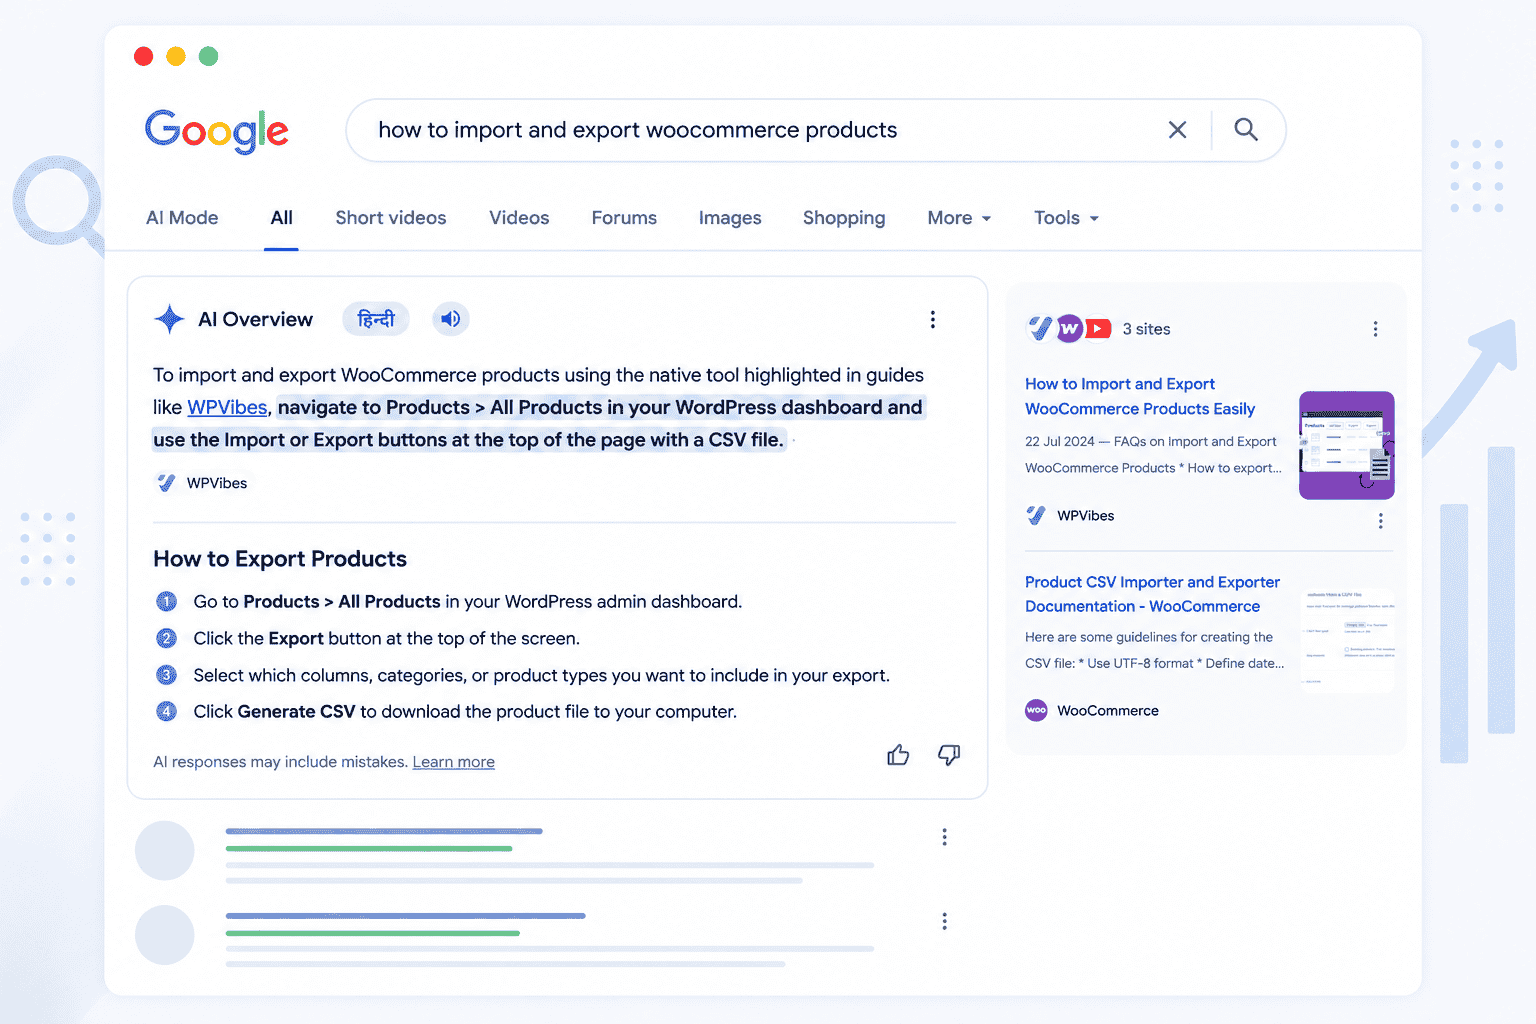Select the All results tab
This screenshot has width=1536, height=1024.
(282, 218)
